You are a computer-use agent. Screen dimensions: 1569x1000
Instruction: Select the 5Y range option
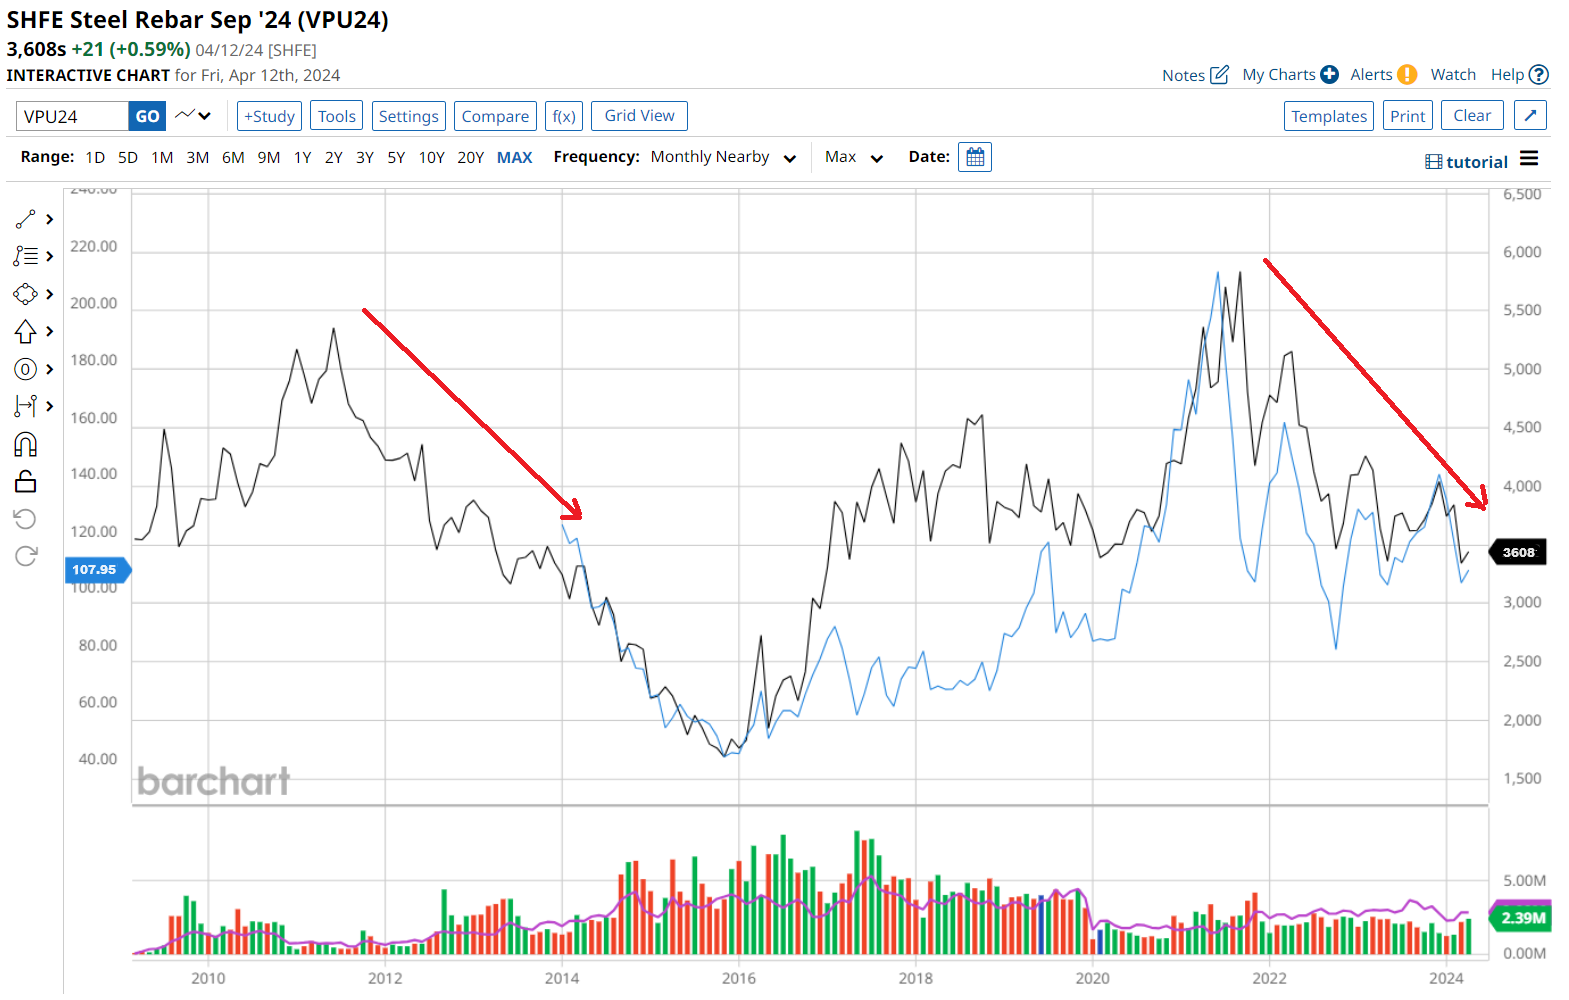[396, 157]
